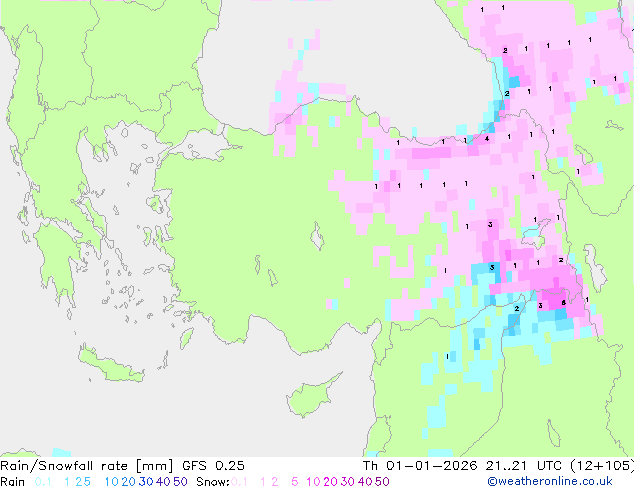Viewport: 634px width, 490px height.
Task: Select the Rain 0.1 legend color value
Action: pos(43,482)
